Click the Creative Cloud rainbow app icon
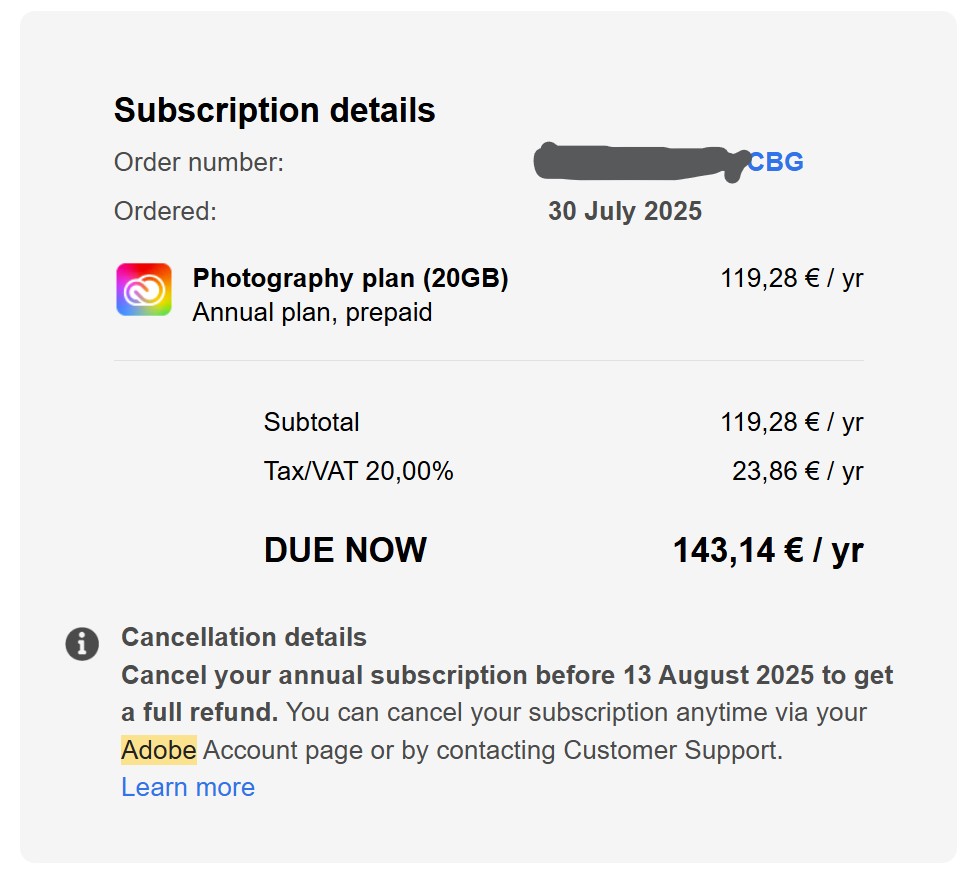The width and height of the screenshot is (973, 879). (143, 290)
